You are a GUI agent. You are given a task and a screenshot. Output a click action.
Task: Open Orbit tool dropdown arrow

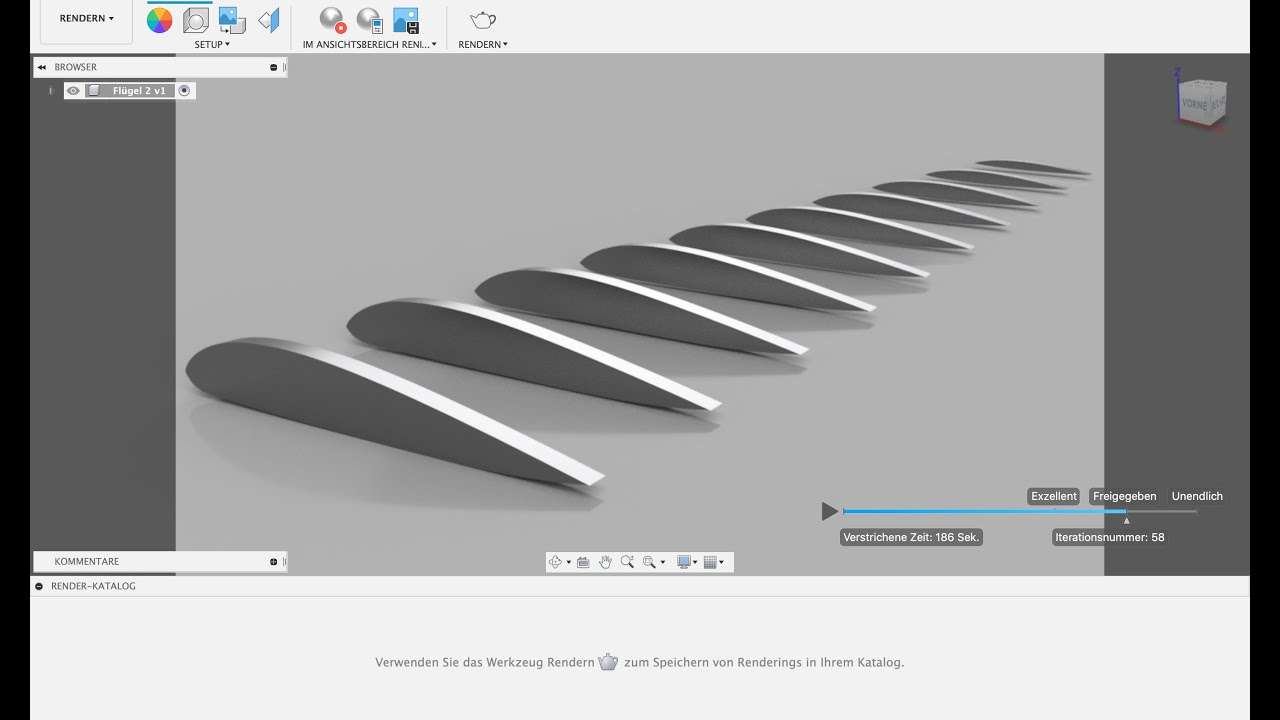point(569,562)
